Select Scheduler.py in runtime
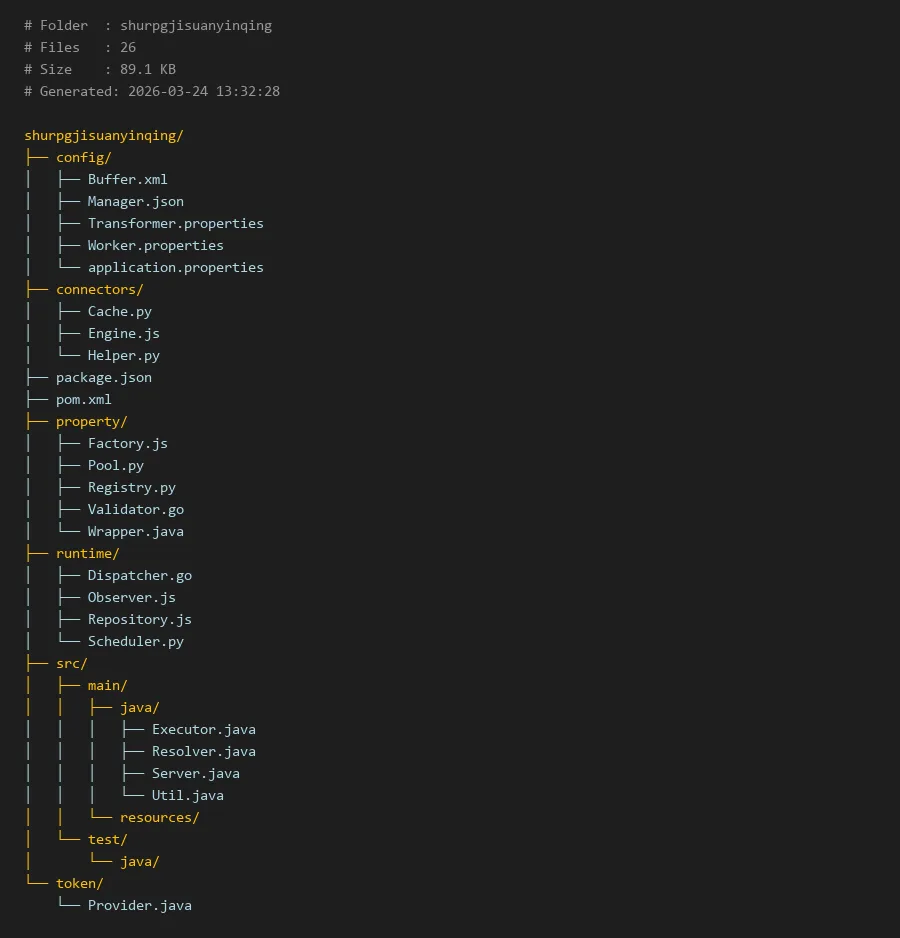This screenshot has height=938, width=900. point(135,641)
